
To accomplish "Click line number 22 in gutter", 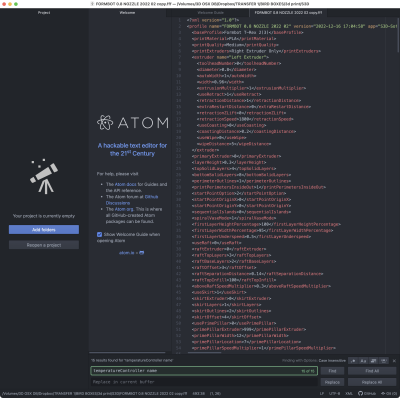I will 179,150.
